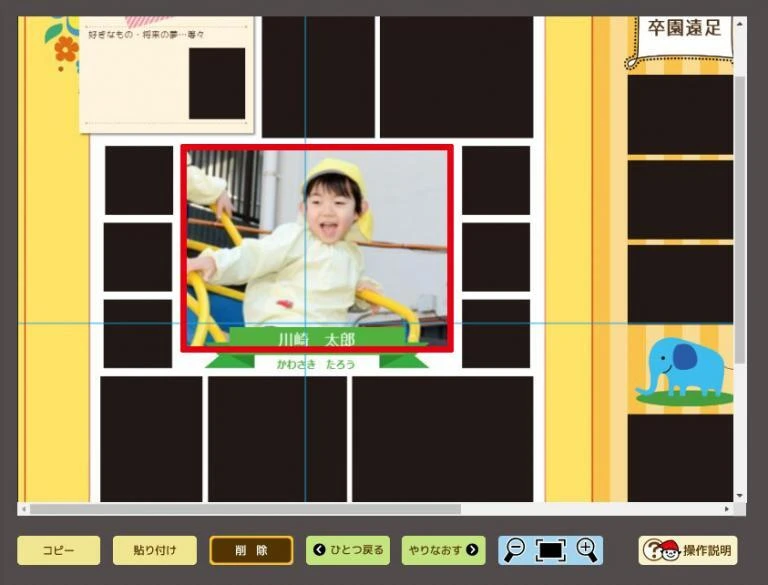
Task: Click horizontal scrollbar right arrow
Action: [727, 509]
